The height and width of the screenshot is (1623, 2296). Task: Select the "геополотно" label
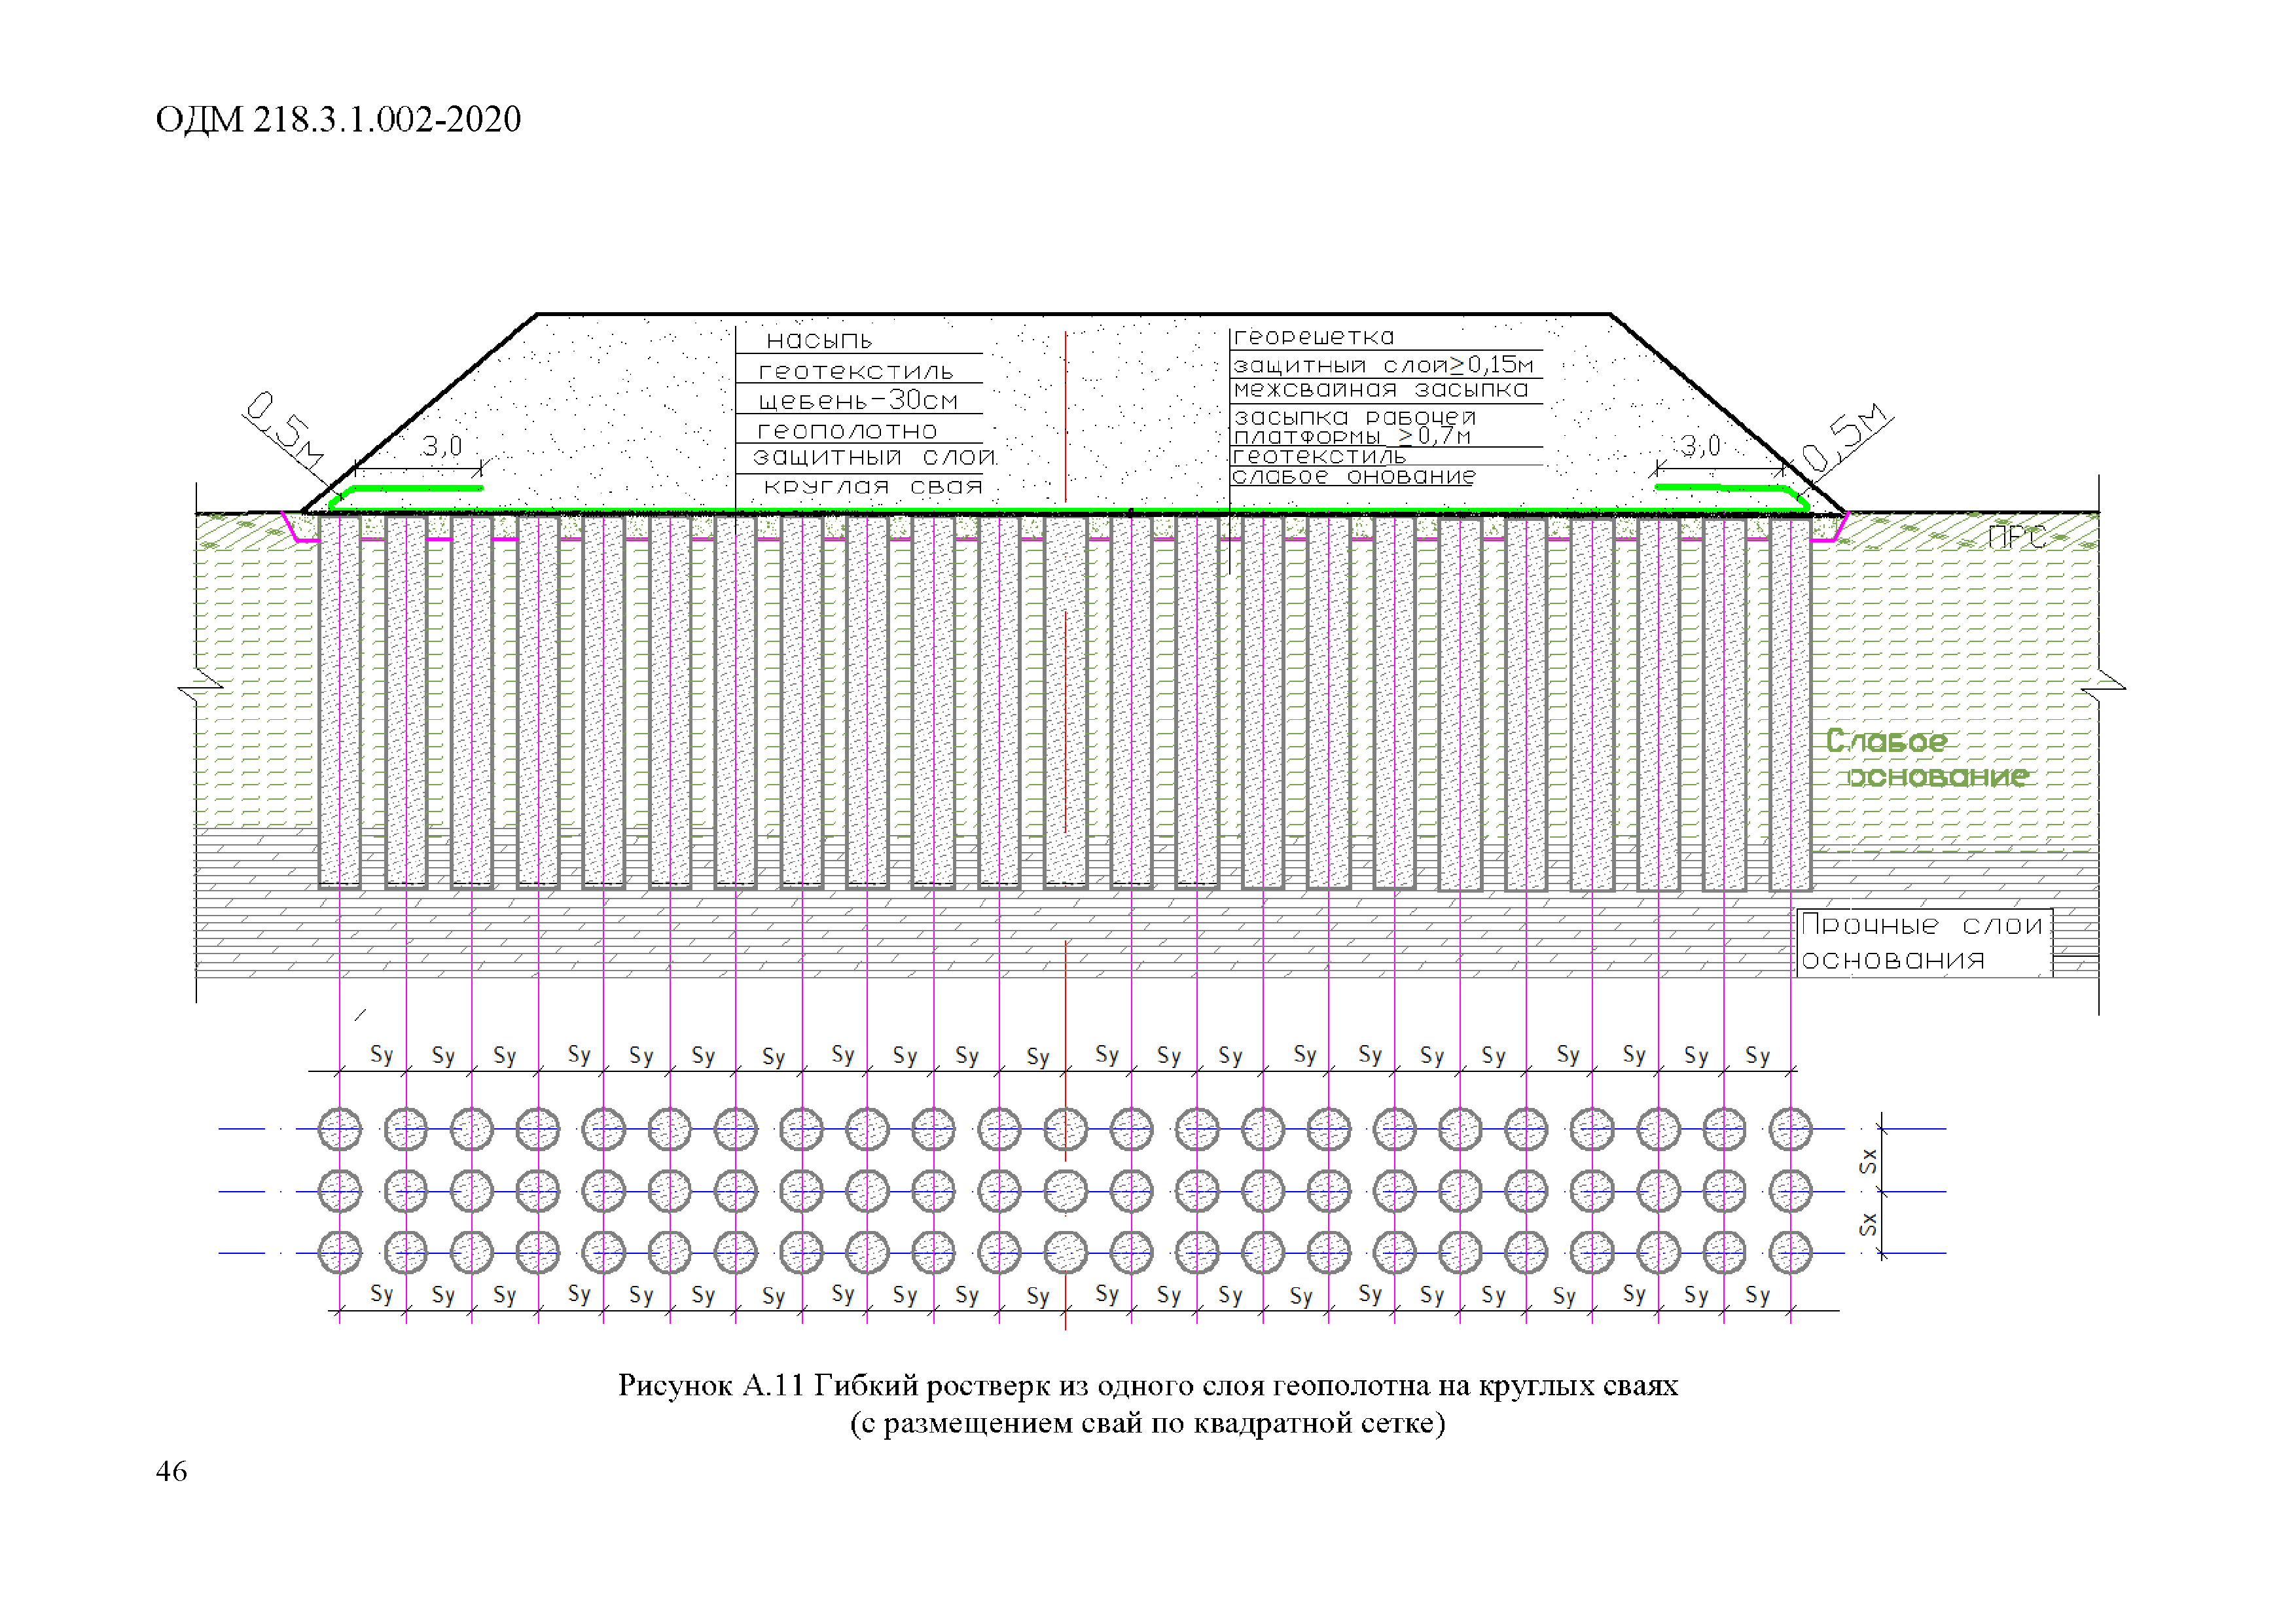(x=847, y=431)
